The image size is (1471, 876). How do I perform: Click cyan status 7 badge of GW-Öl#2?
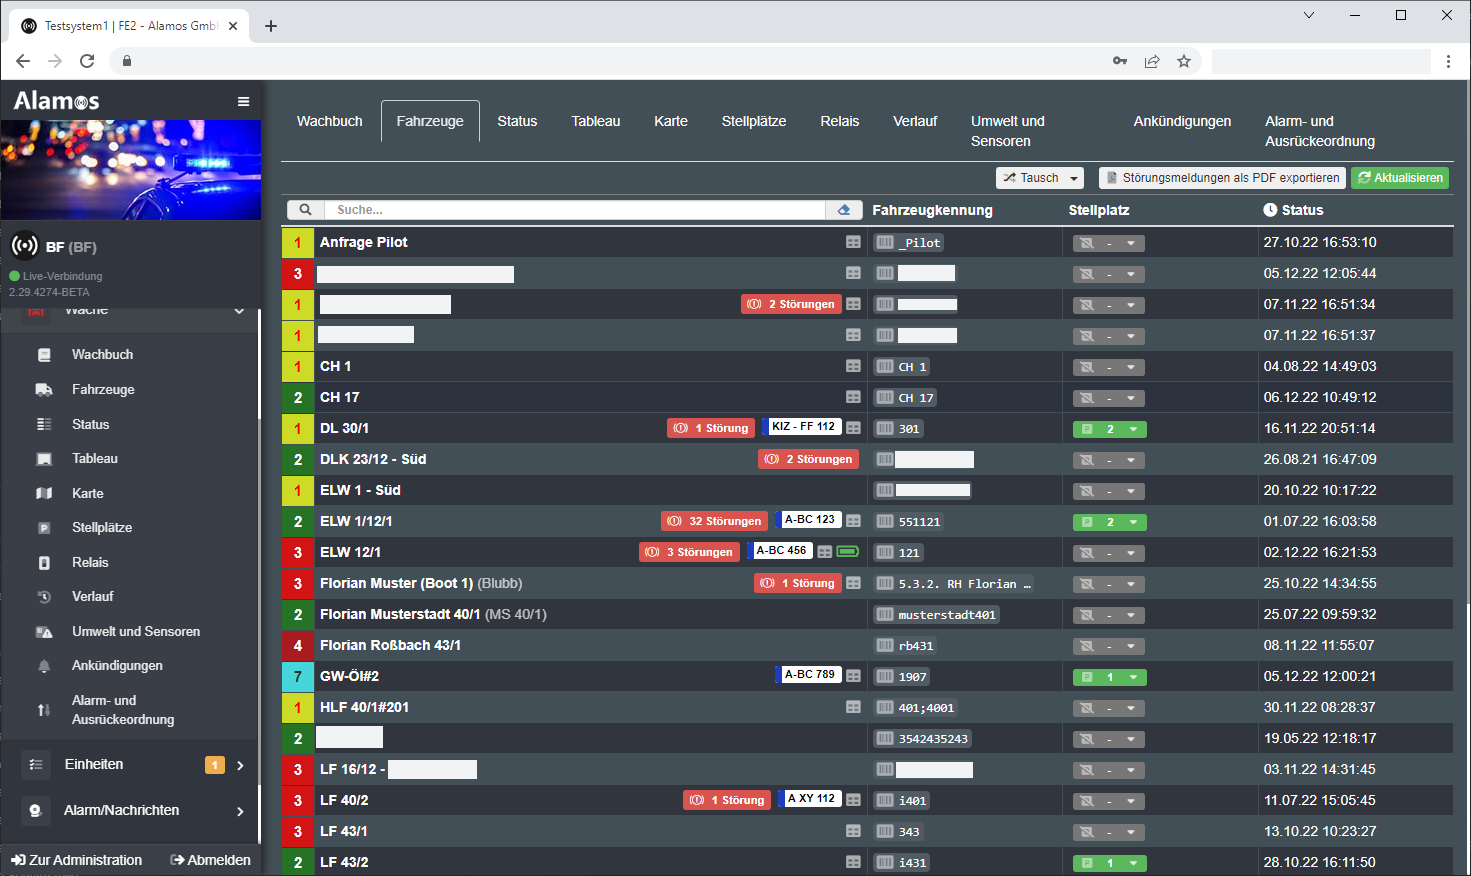(298, 677)
